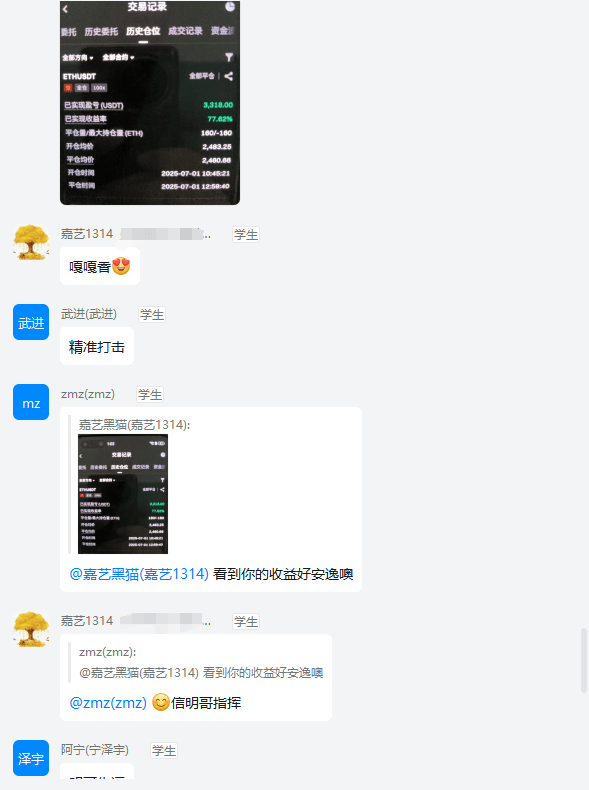Click the chat scrollbar thumb on the right
This screenshot has width=589, height=790.
[x=584, y=660]
